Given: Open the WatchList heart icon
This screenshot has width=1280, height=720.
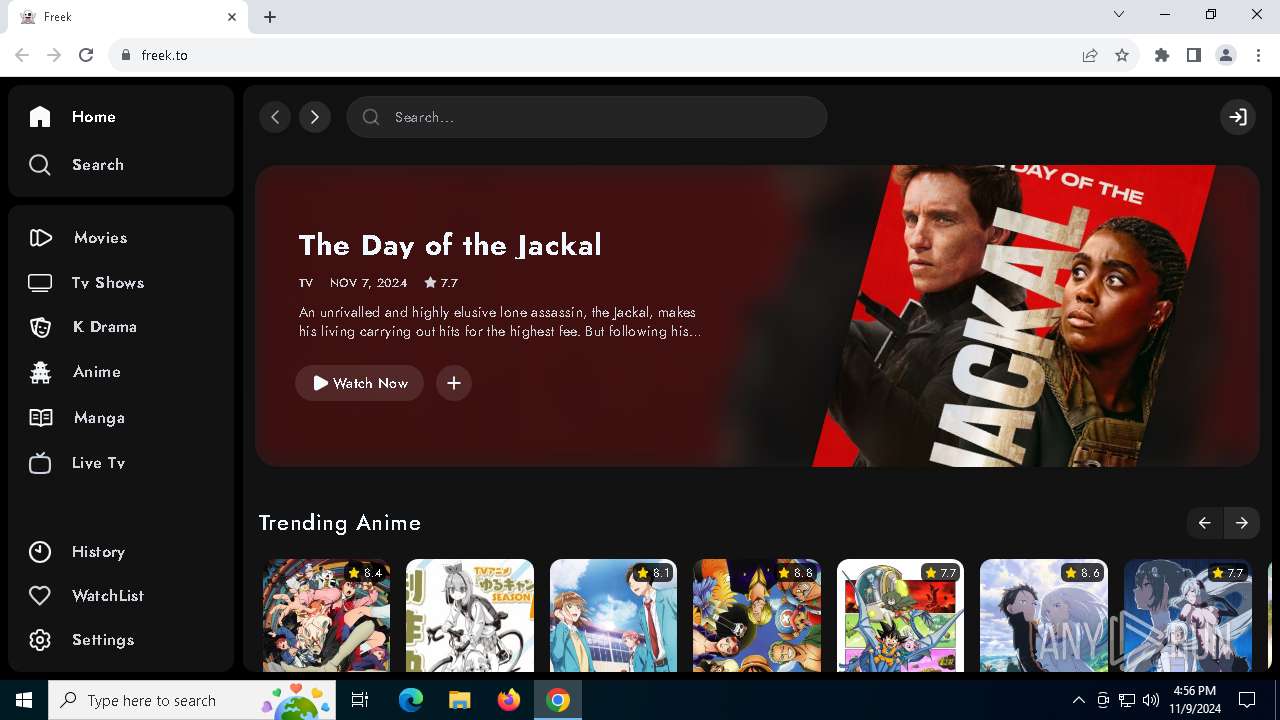Looking at the screenshot, I should point(40,596).
